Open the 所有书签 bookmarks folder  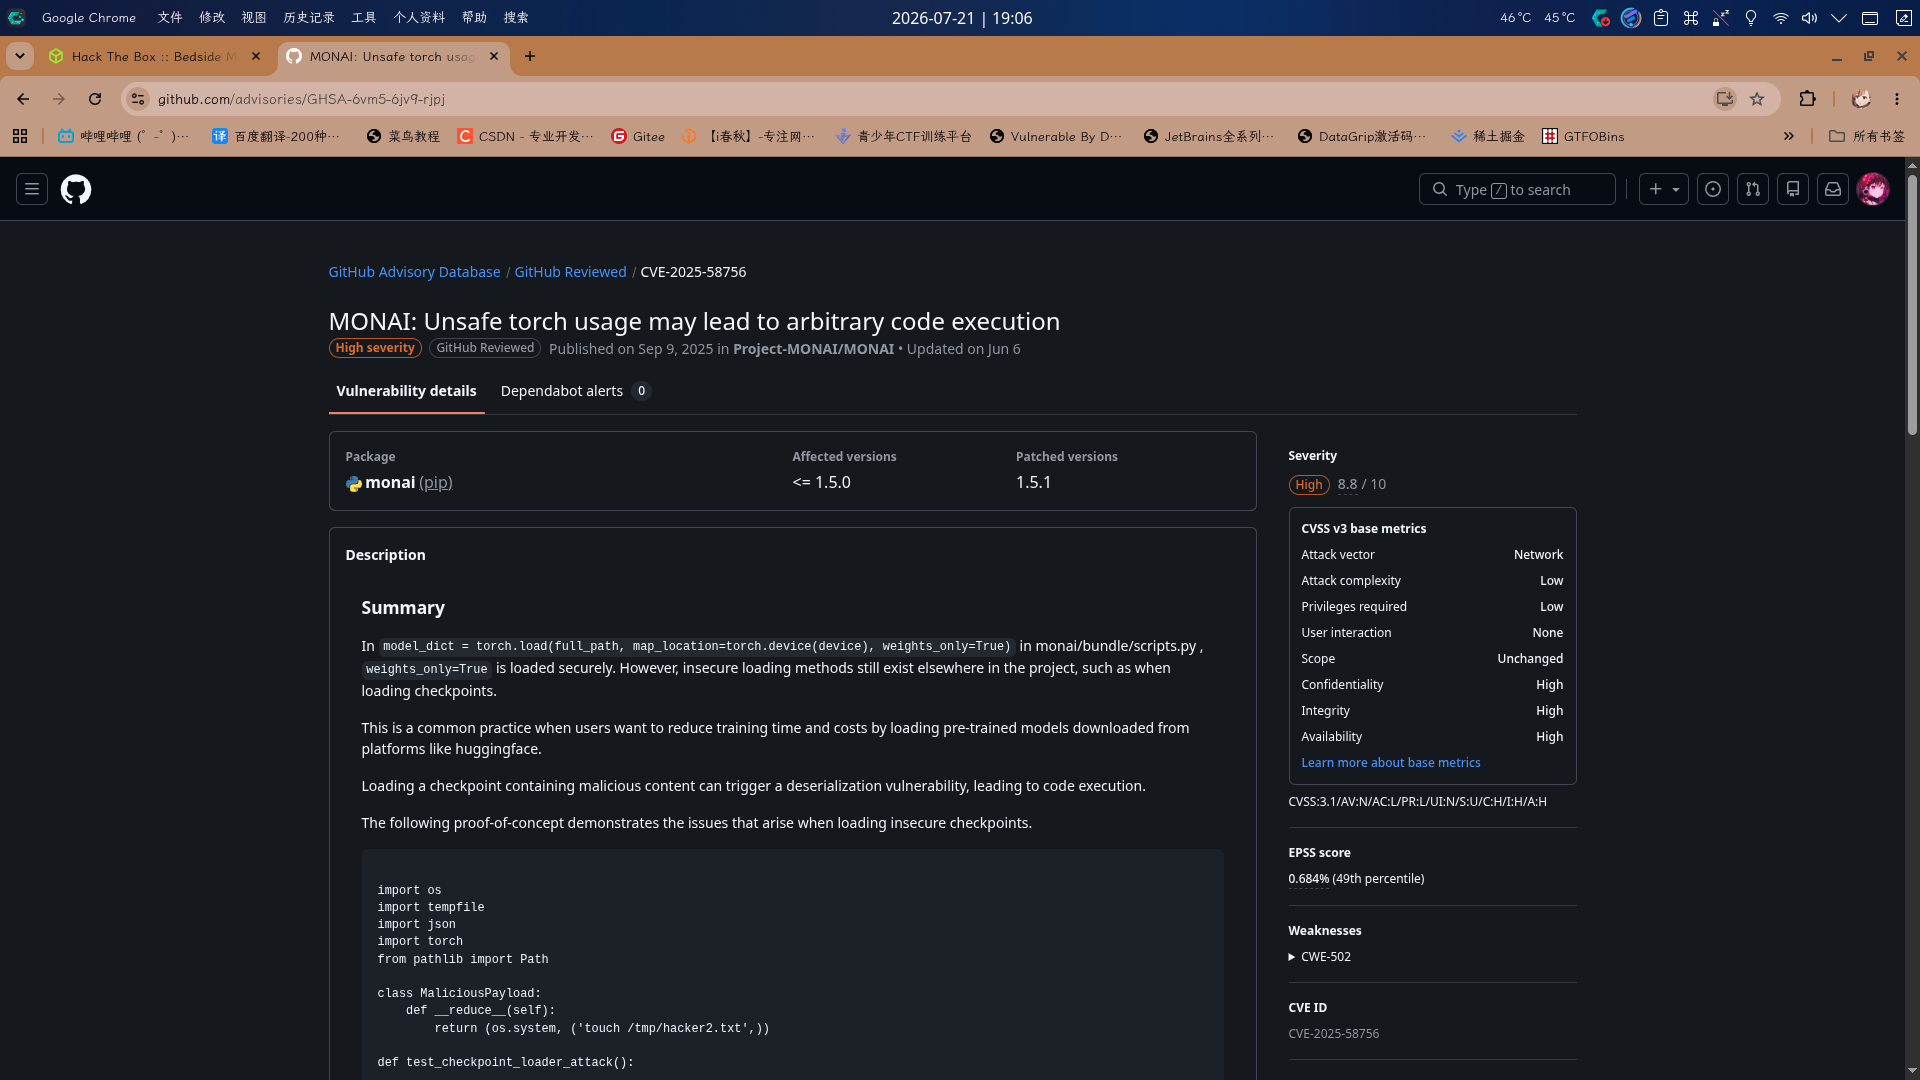tap(1867, 136)
